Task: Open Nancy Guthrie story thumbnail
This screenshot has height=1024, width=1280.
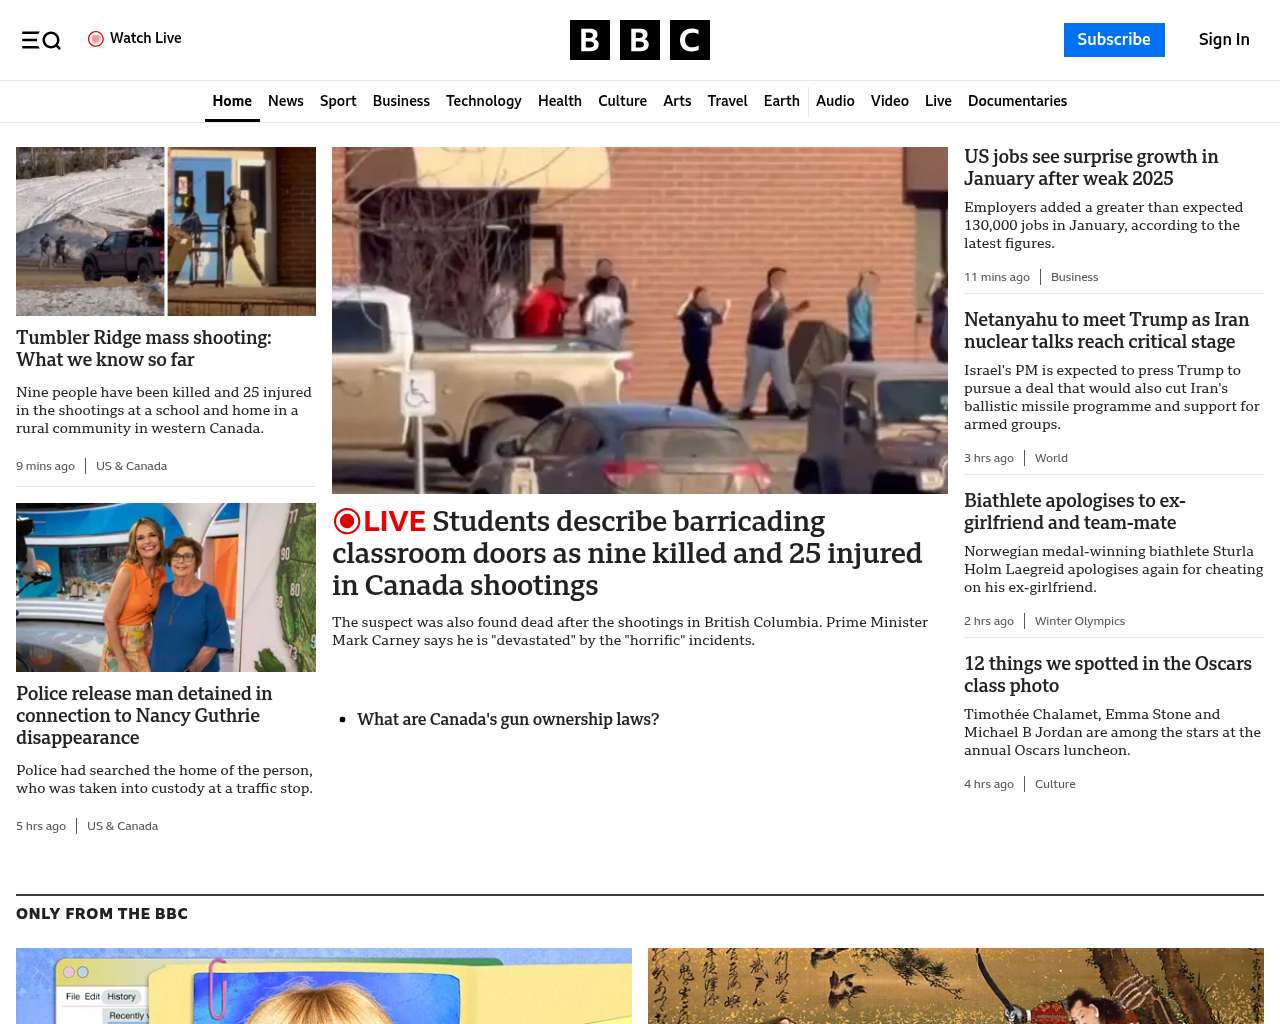Action: (x=166, y=587)
